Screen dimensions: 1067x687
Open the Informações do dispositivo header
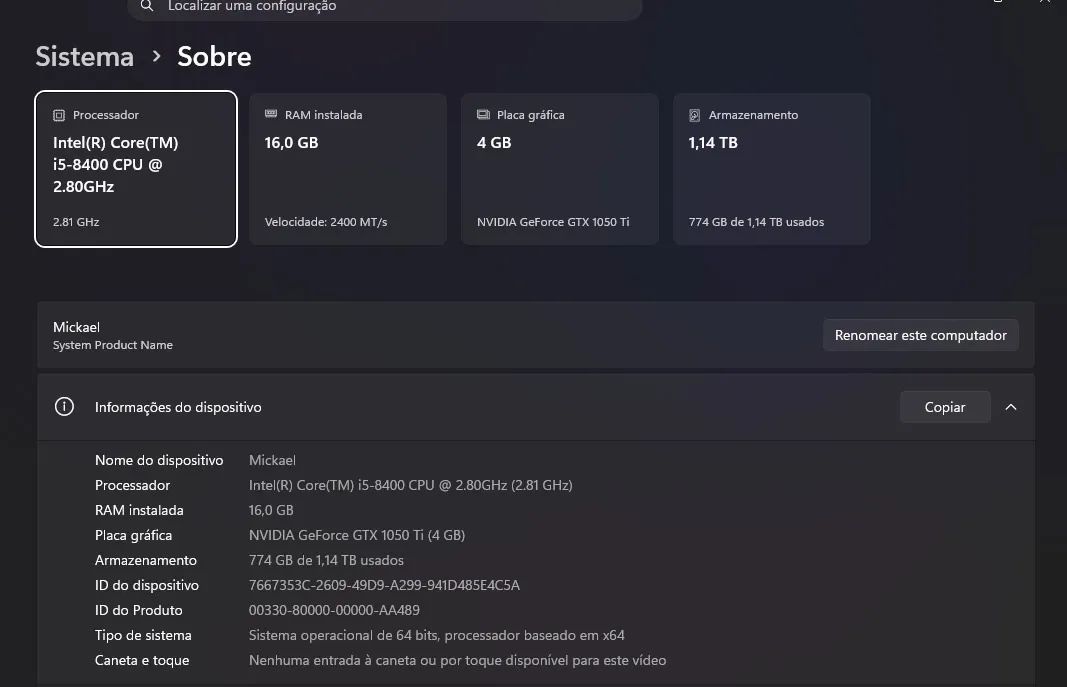tap(536, 407)
